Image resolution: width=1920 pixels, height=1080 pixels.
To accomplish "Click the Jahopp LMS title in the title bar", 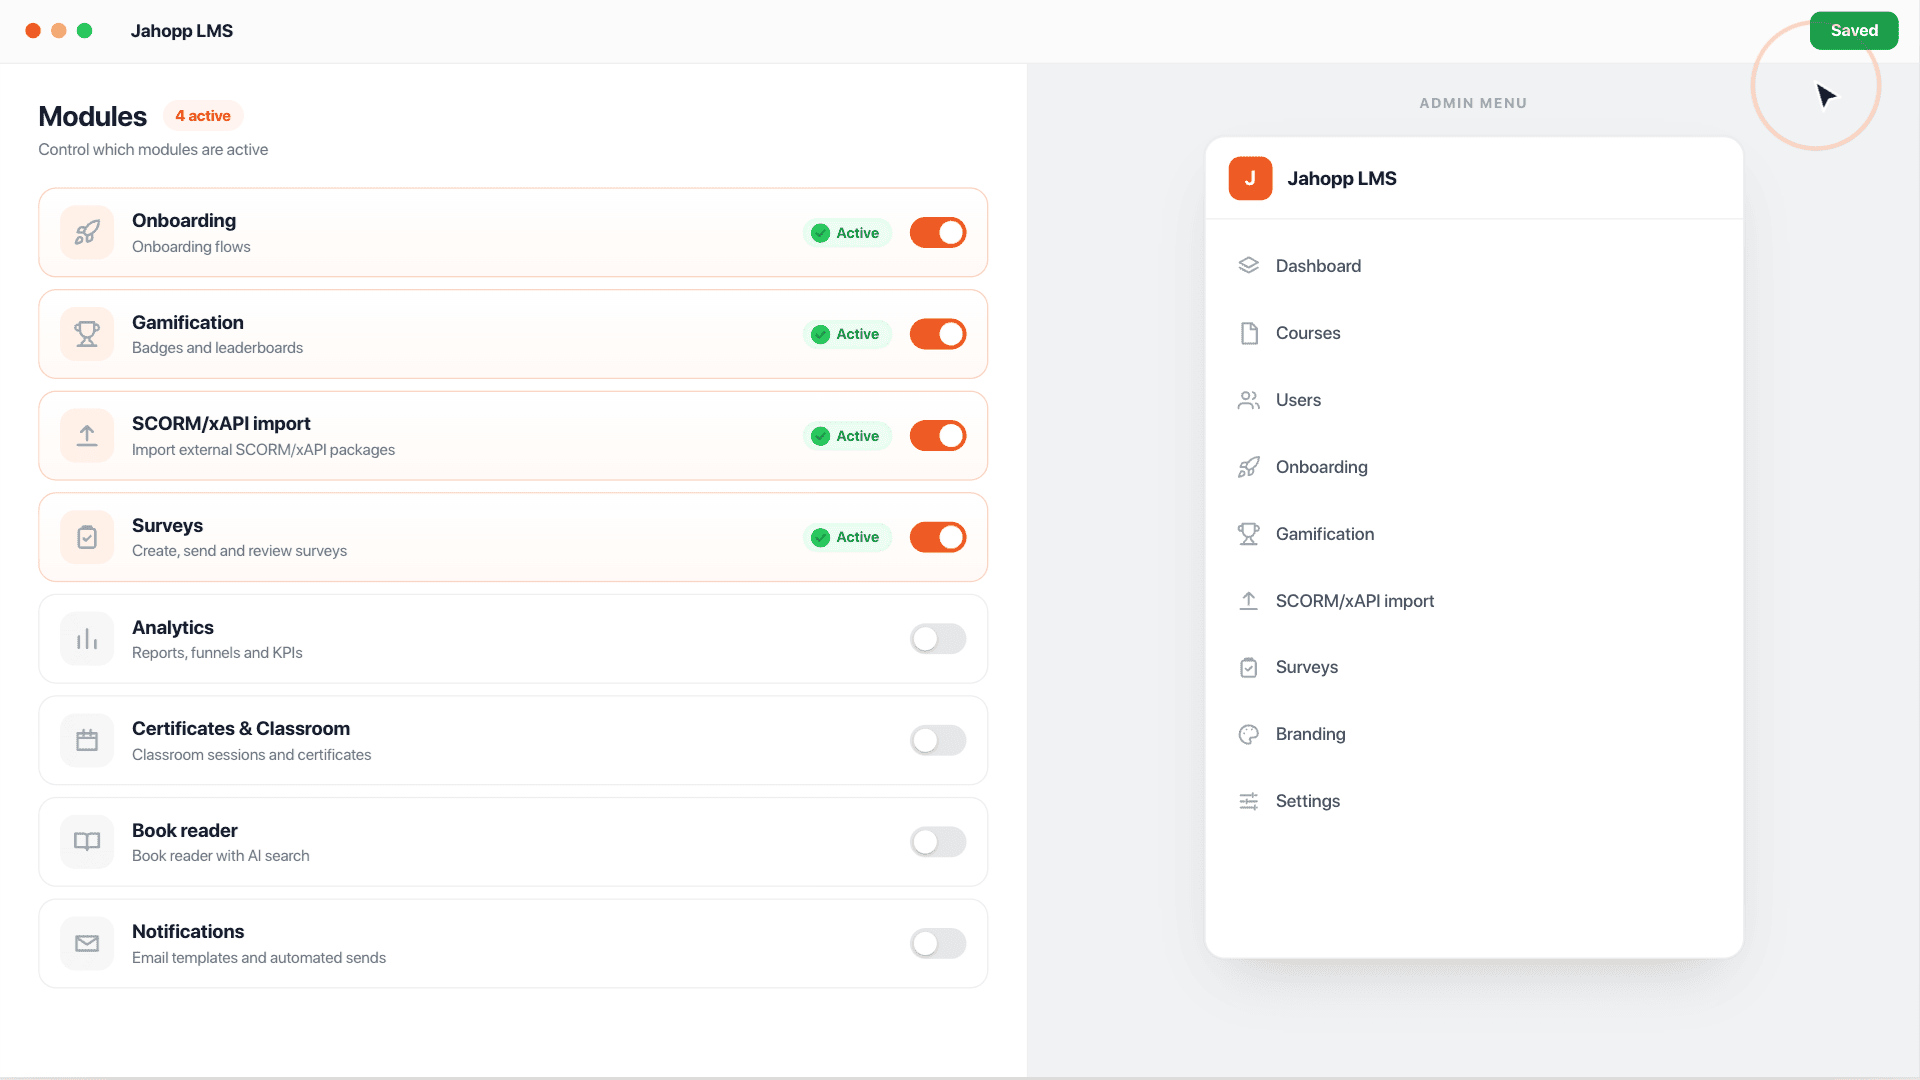I will pyautogui.click(x=182, y=31).
